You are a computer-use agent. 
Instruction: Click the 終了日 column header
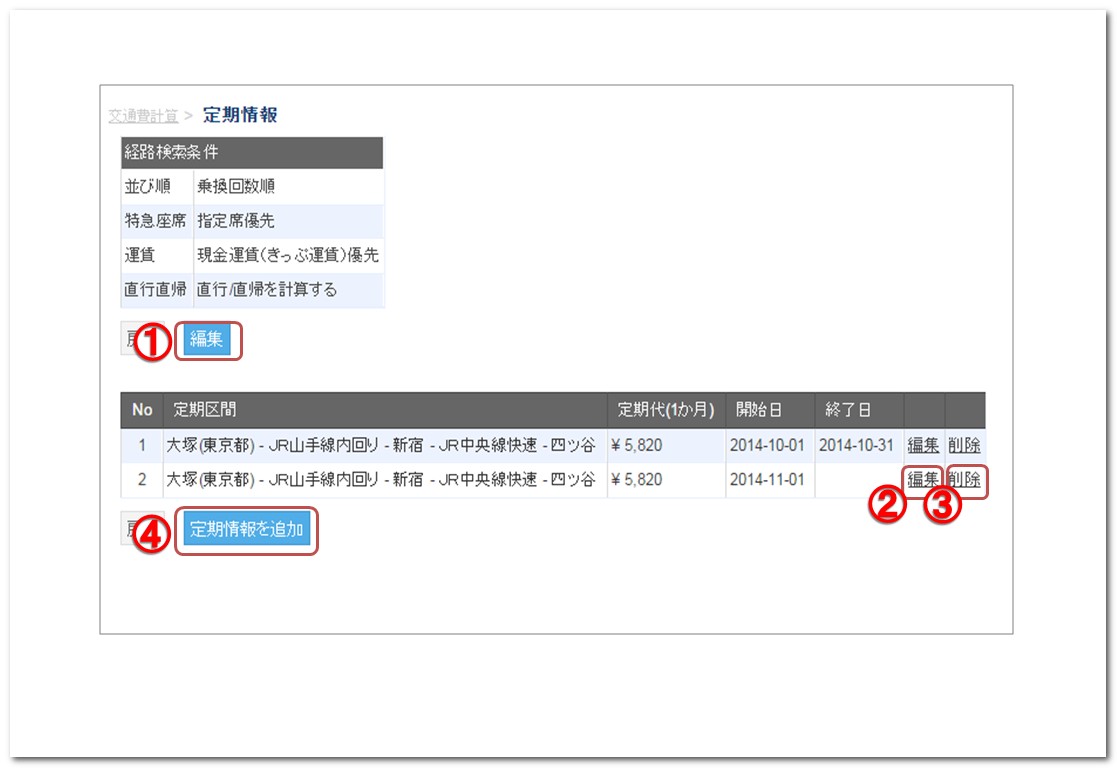859,410
